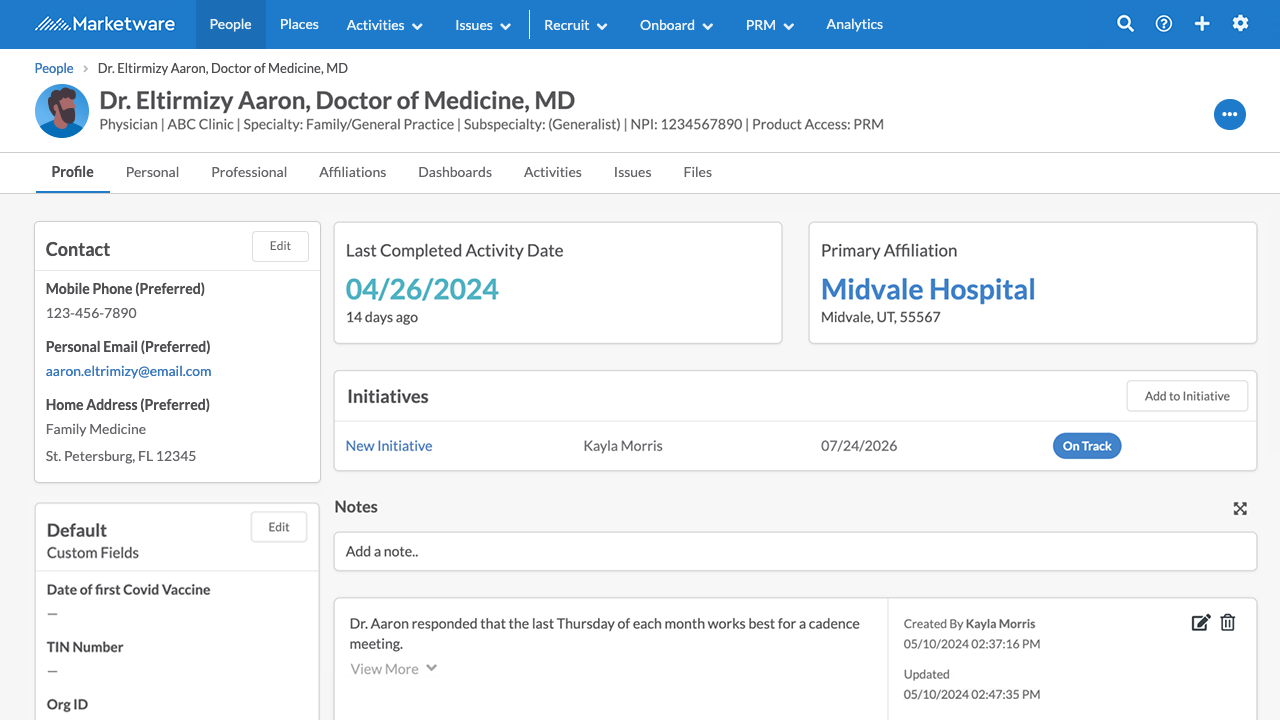
Task: Click the Marketware logo
Action: 105,24
